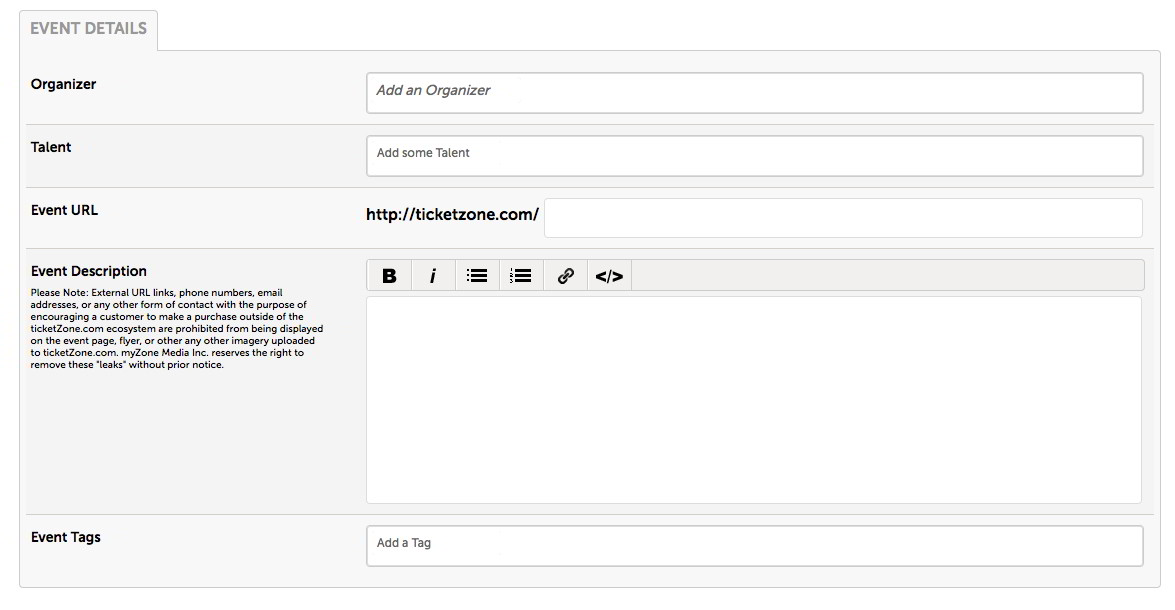This screenshot has width=1175, height=610.
Task: Select the Event Details tab
Action: pyautogui.click(x=88, y=29)
